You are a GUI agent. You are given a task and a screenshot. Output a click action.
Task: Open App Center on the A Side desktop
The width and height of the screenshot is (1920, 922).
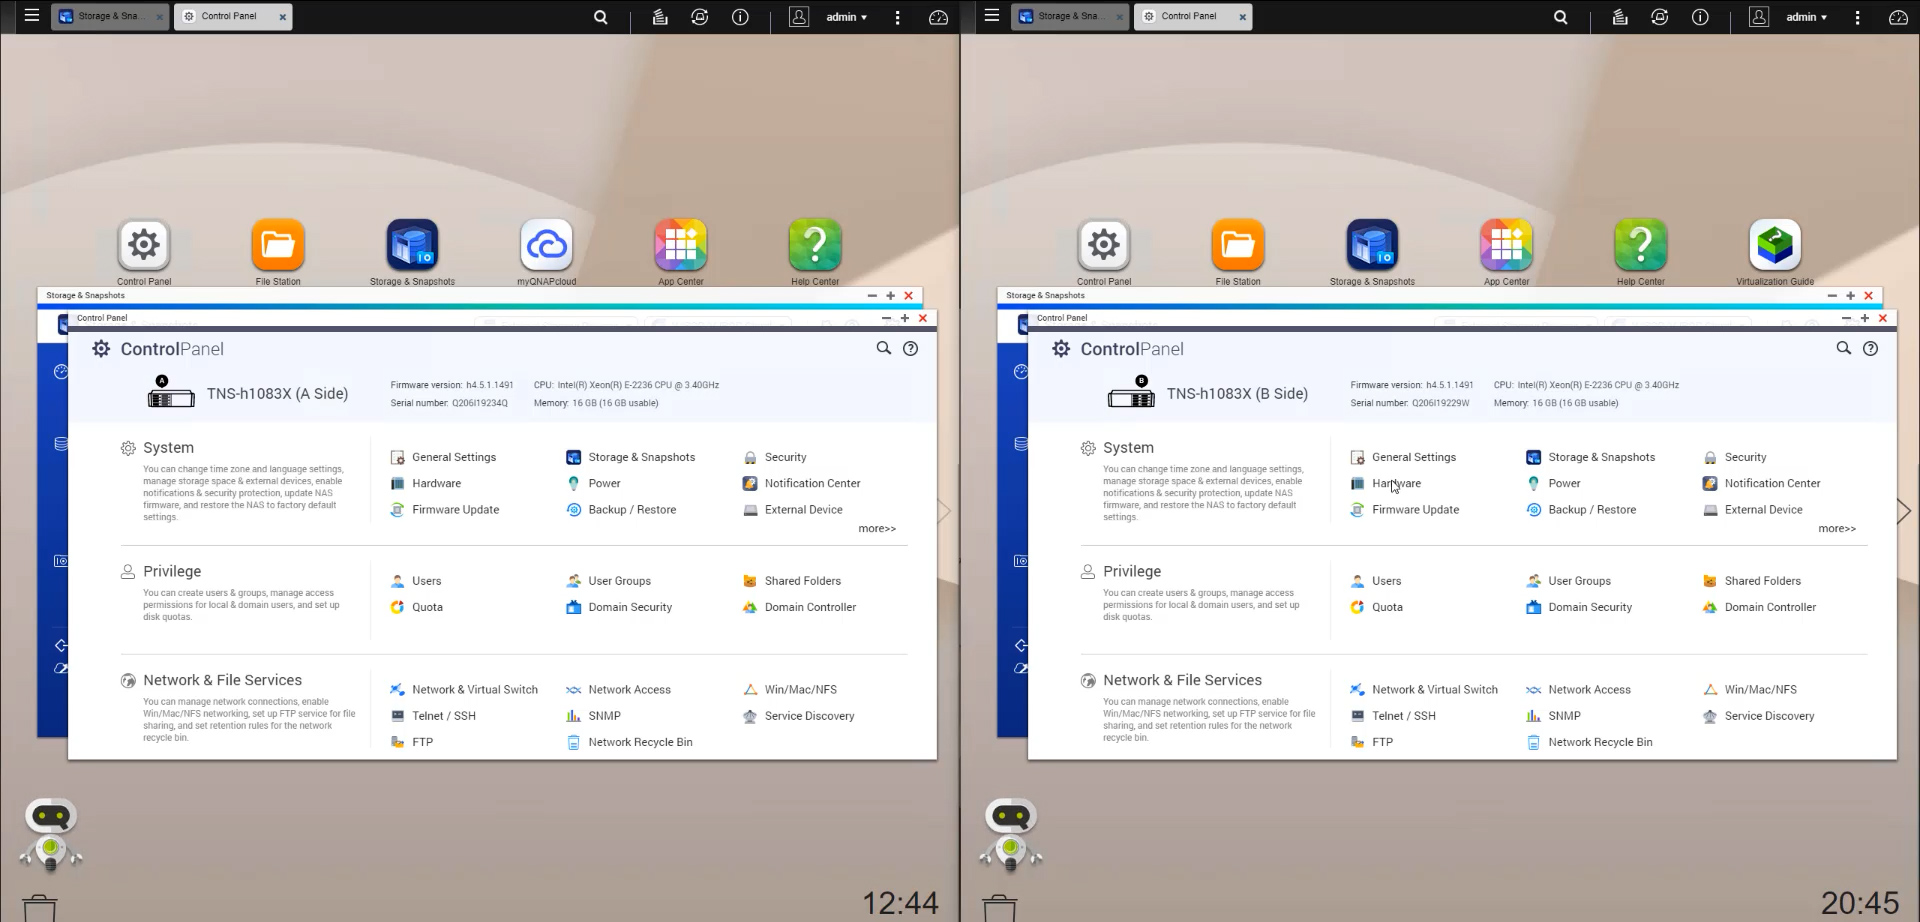pyautogui.click(x=680, y=246)
